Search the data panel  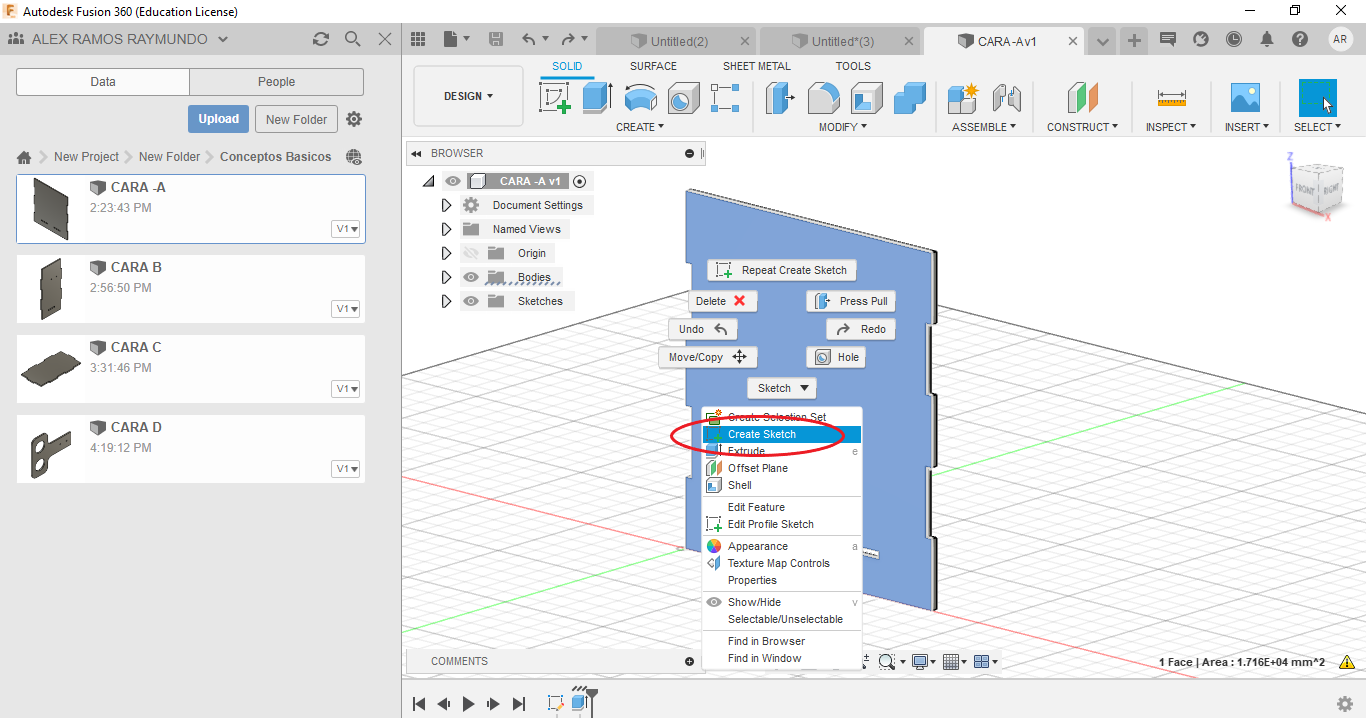pos(353,39)
